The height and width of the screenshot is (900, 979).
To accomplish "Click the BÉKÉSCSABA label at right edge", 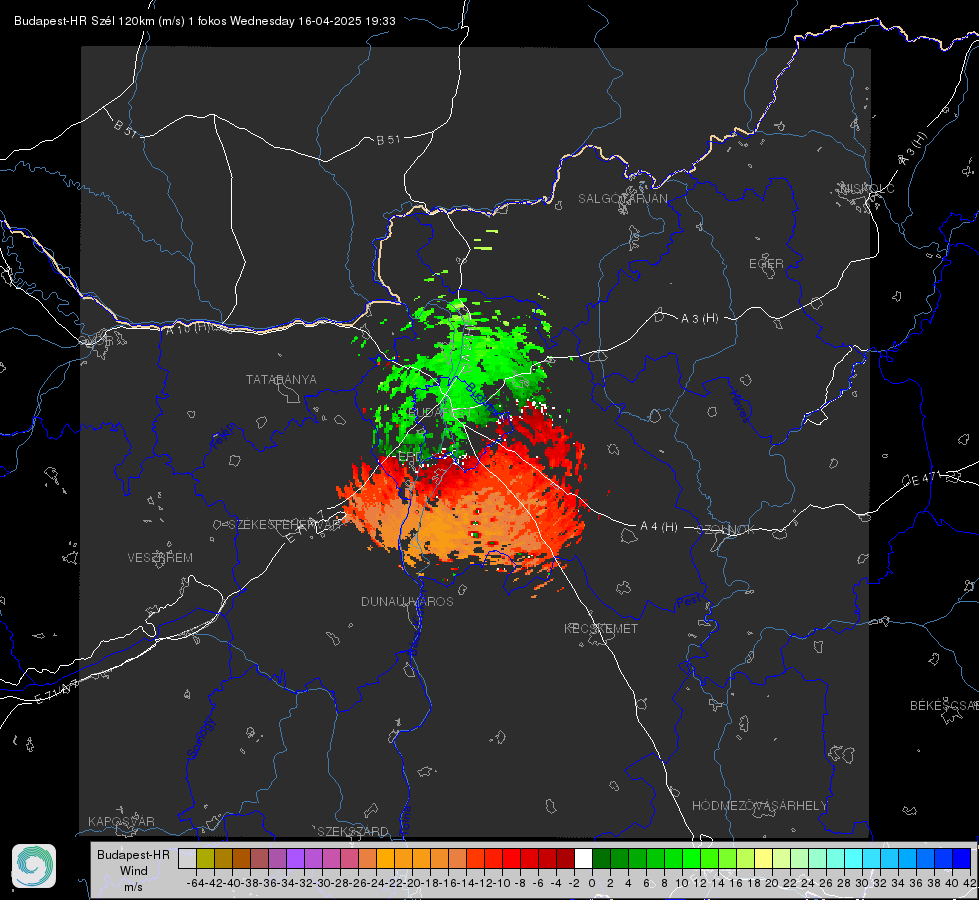I will [944, 705].
